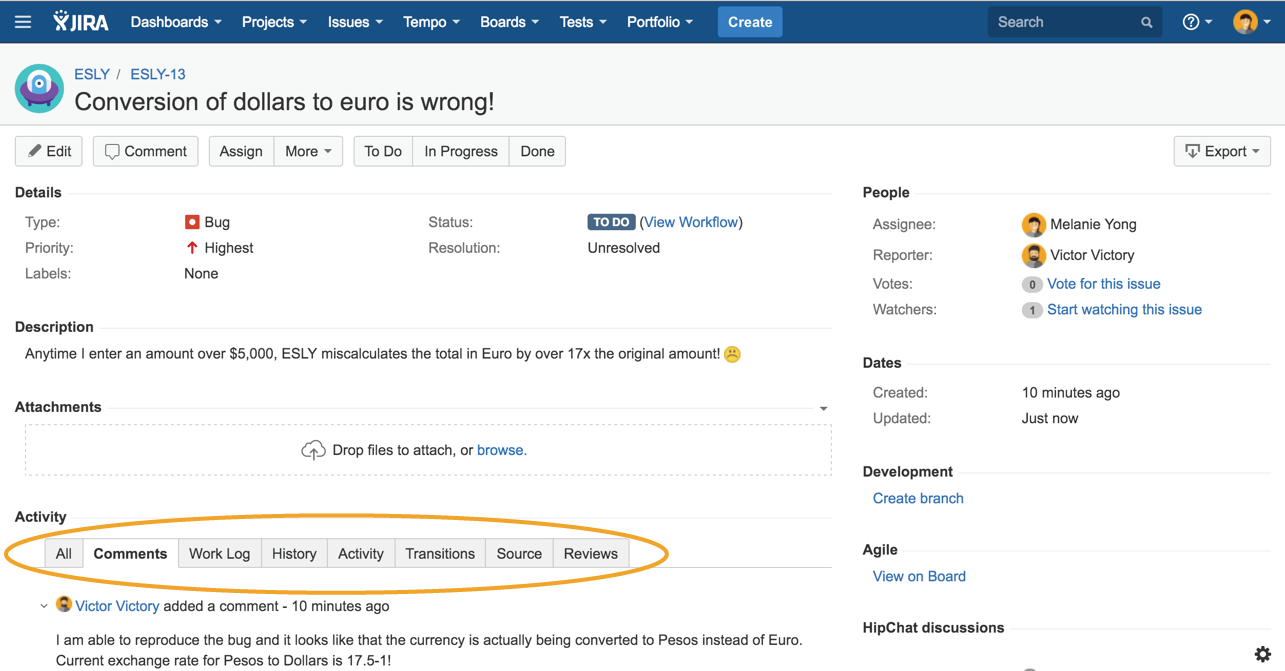This screenshot has width=1285, height=671.
Task: Click the blue Create button
Action: (750, 22)
